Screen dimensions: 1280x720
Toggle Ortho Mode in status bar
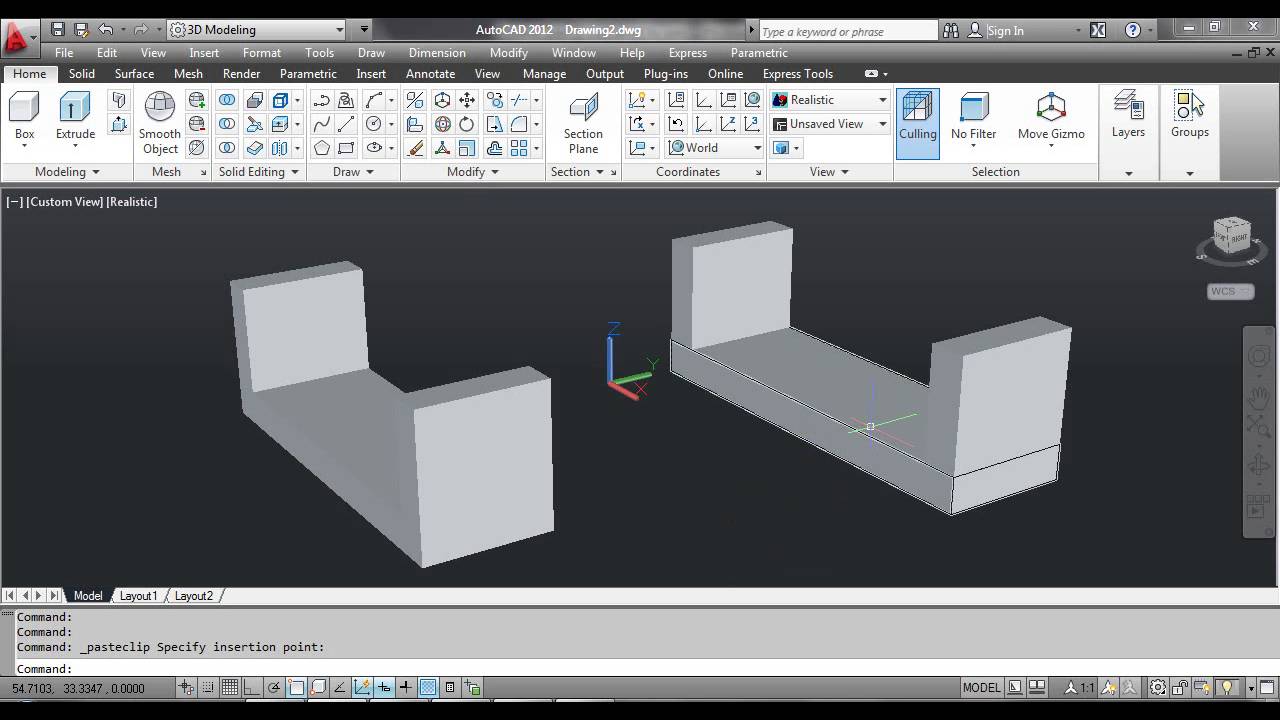(x=252, y=687)
